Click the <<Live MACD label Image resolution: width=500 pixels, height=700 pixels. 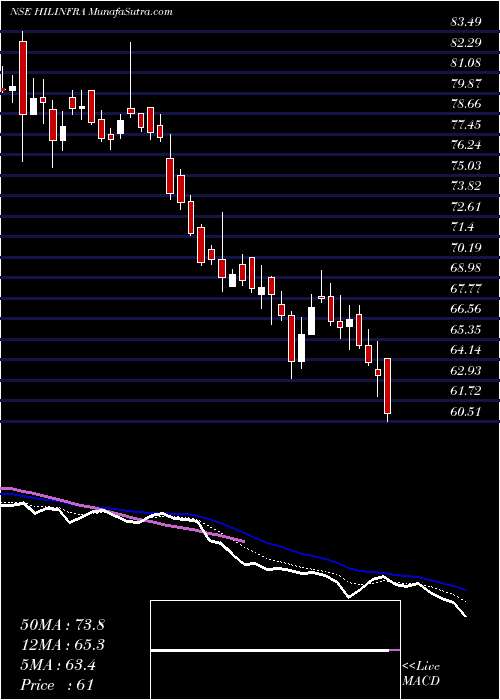(421, 674)
